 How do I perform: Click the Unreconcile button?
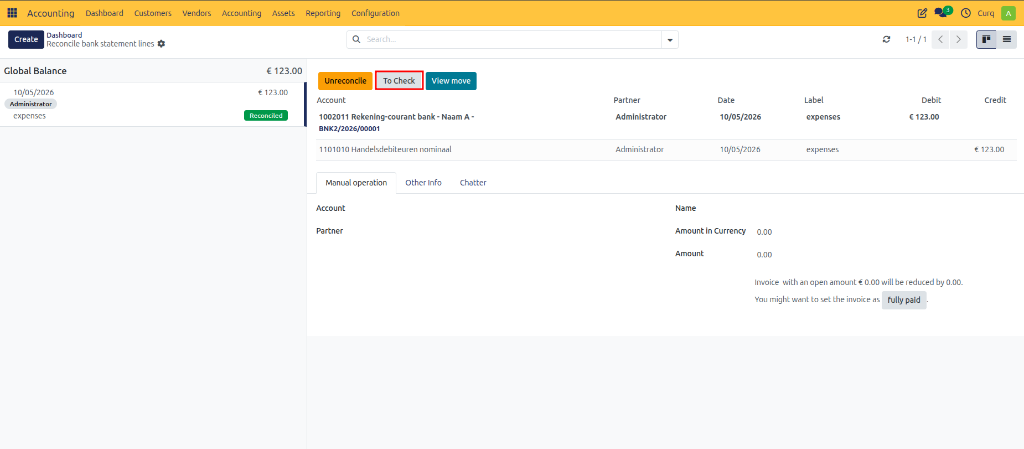pyautogui.click(x=345, y=81)
